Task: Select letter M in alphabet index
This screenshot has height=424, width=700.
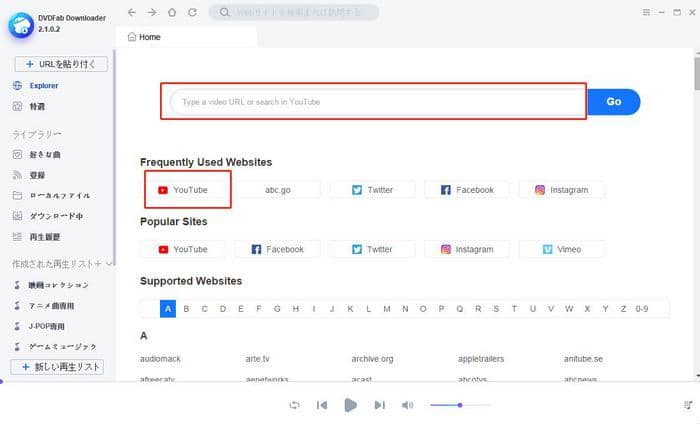Action: (x=387, y=309)
